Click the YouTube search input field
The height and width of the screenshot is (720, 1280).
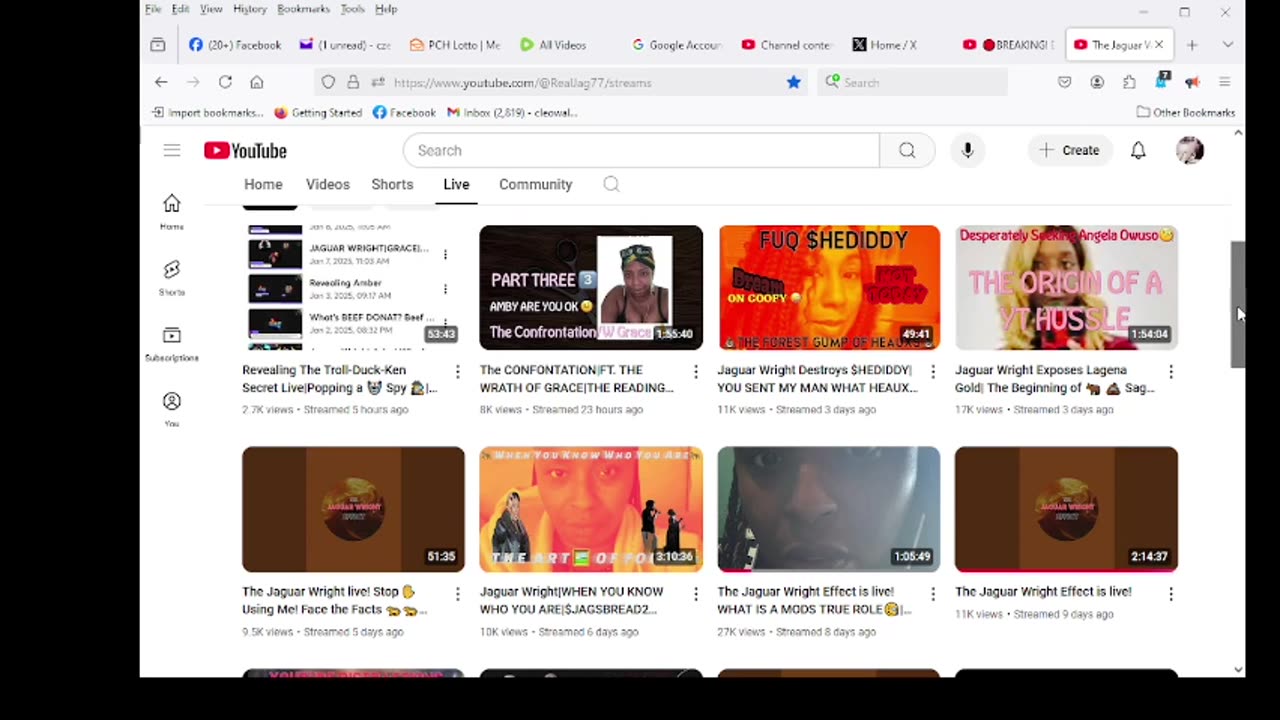tap(641, 150)
